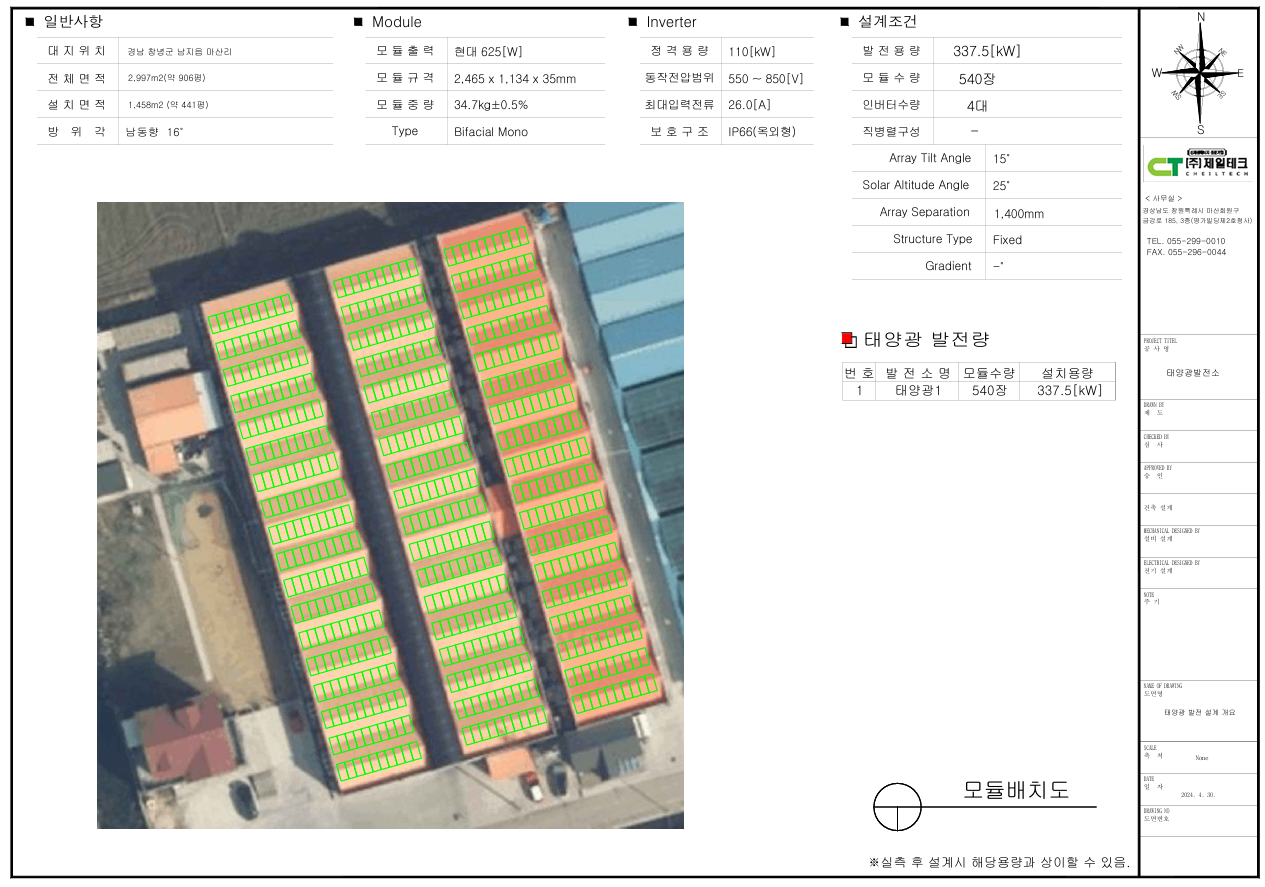Click the square bullet beside 일반사항 heading
1265x887 pixels.
coord(29,21)
